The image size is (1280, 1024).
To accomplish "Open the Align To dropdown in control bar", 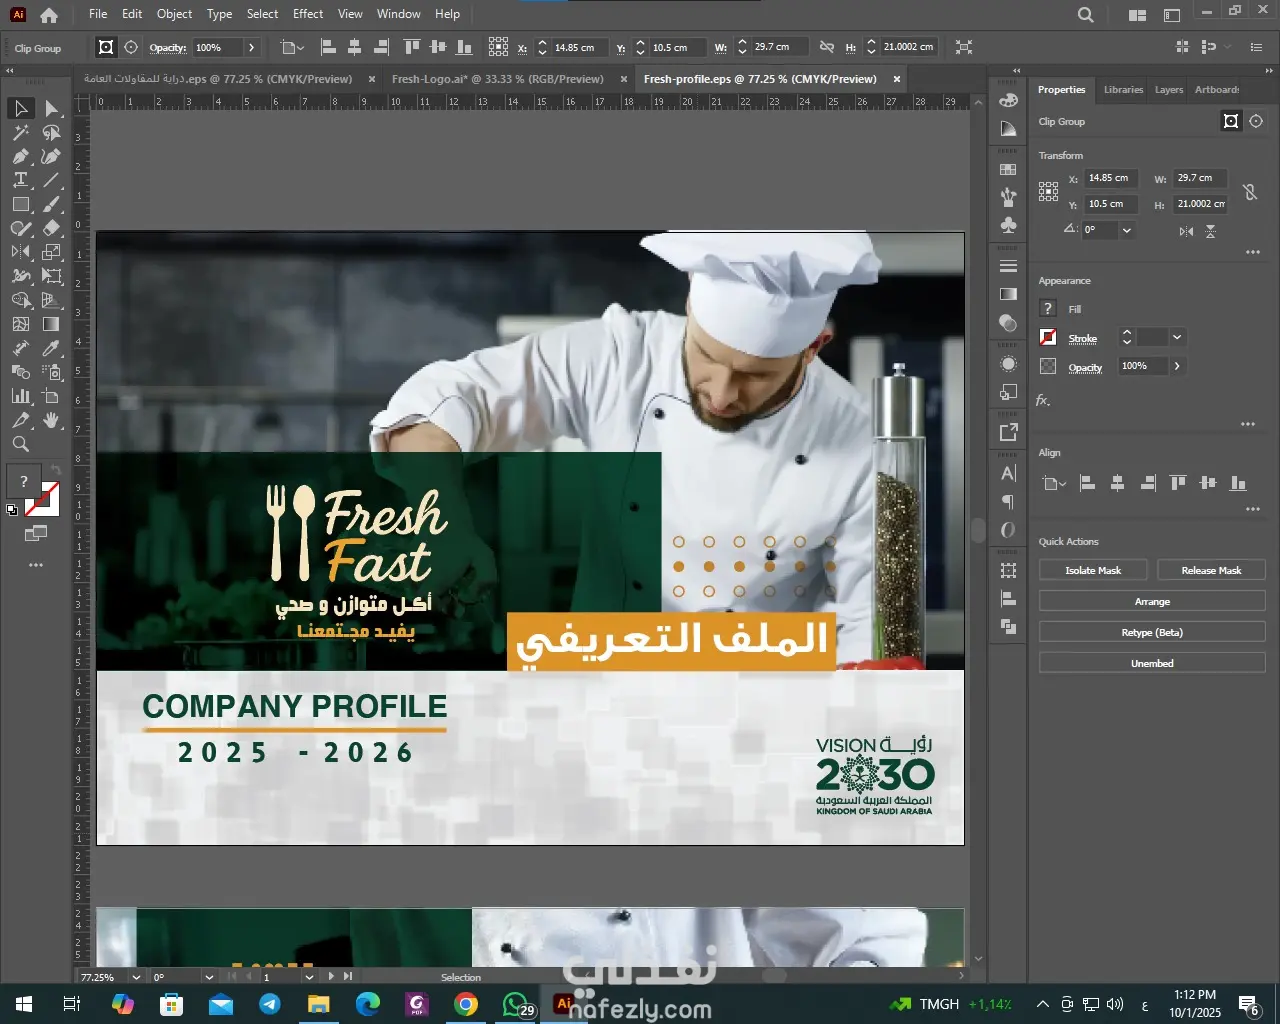I will [x=292, y=47].
